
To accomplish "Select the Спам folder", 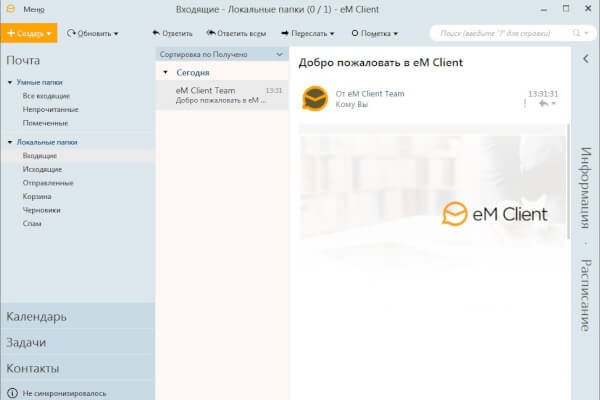I will pyautogui.click(x=32, y=224).
